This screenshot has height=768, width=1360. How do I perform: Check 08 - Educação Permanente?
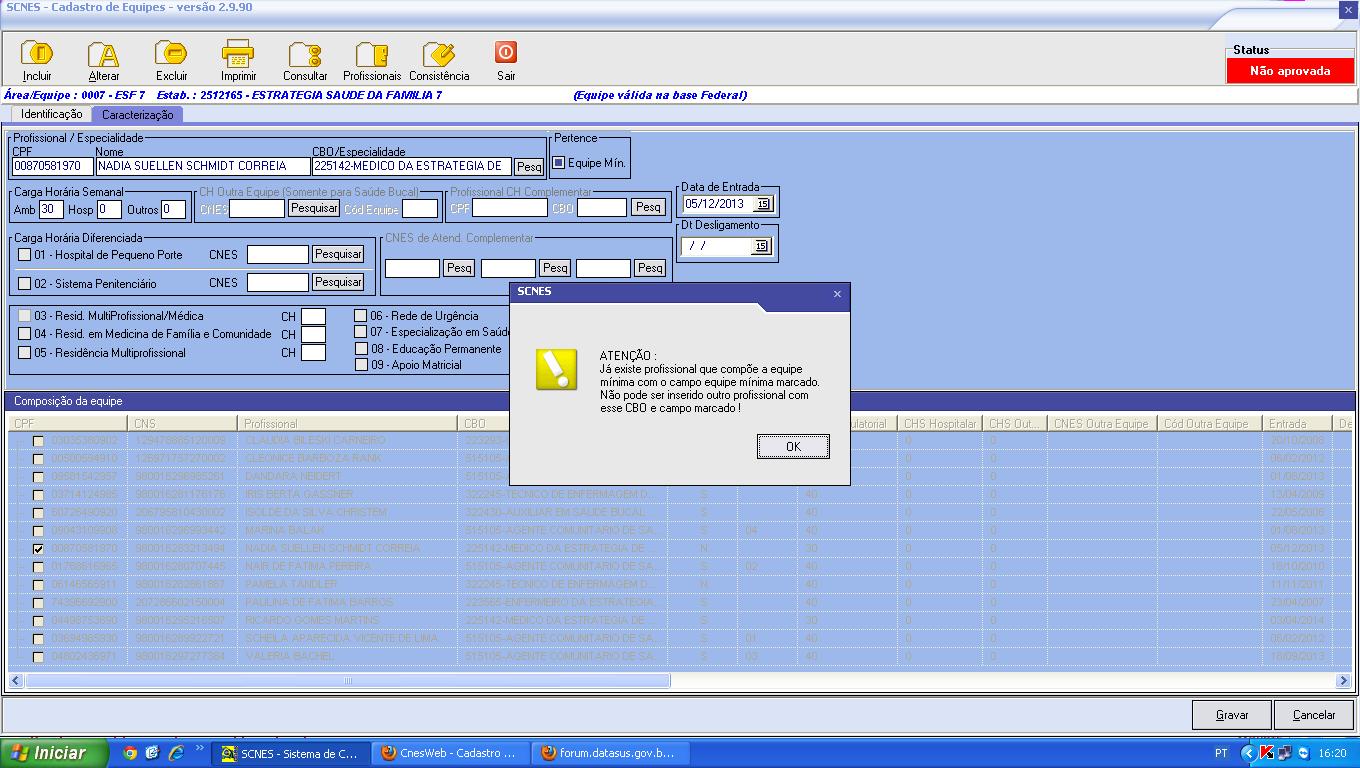point(361,349)
